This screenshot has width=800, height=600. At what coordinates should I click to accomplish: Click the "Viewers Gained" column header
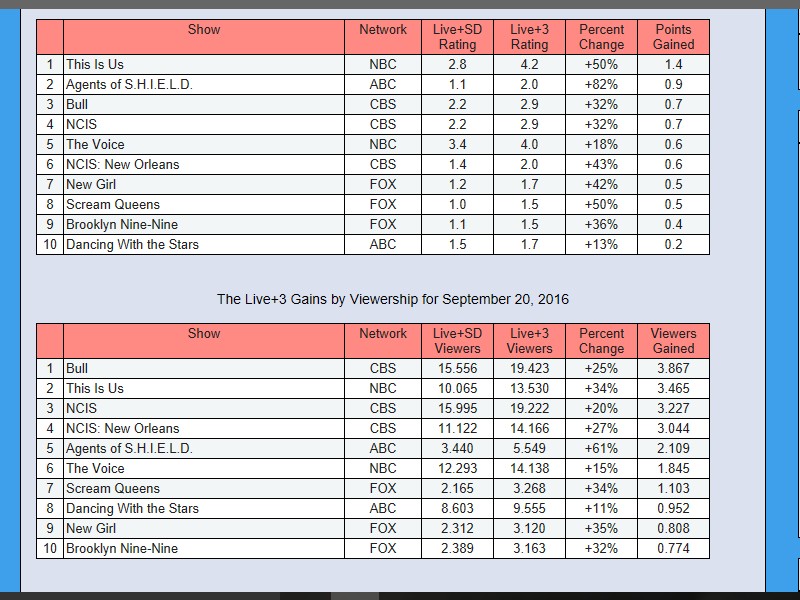(x=673, y=341)
